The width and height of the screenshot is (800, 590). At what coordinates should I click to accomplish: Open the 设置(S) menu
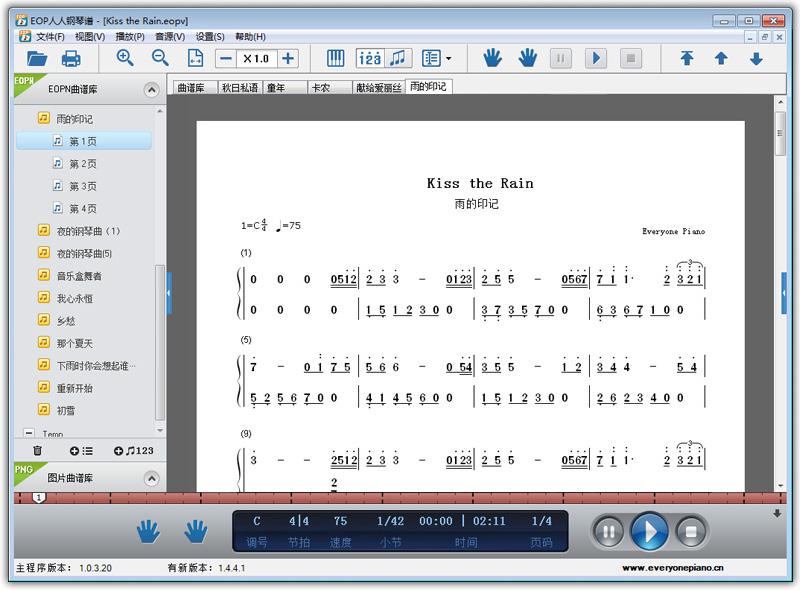[210, 37]
